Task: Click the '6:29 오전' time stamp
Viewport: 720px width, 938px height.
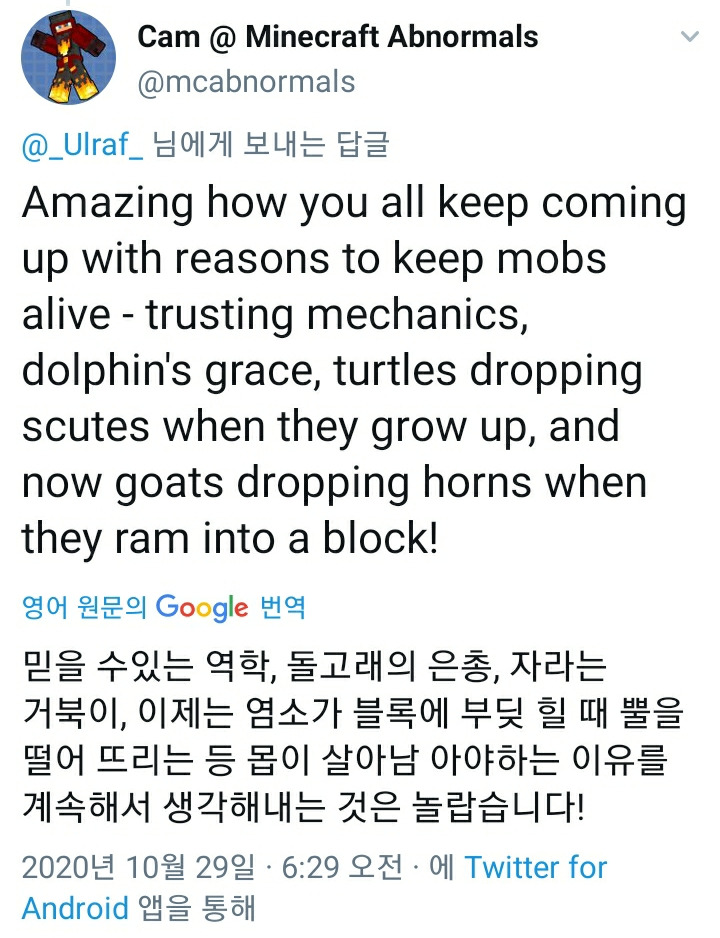Action: [x=343, y=867]
